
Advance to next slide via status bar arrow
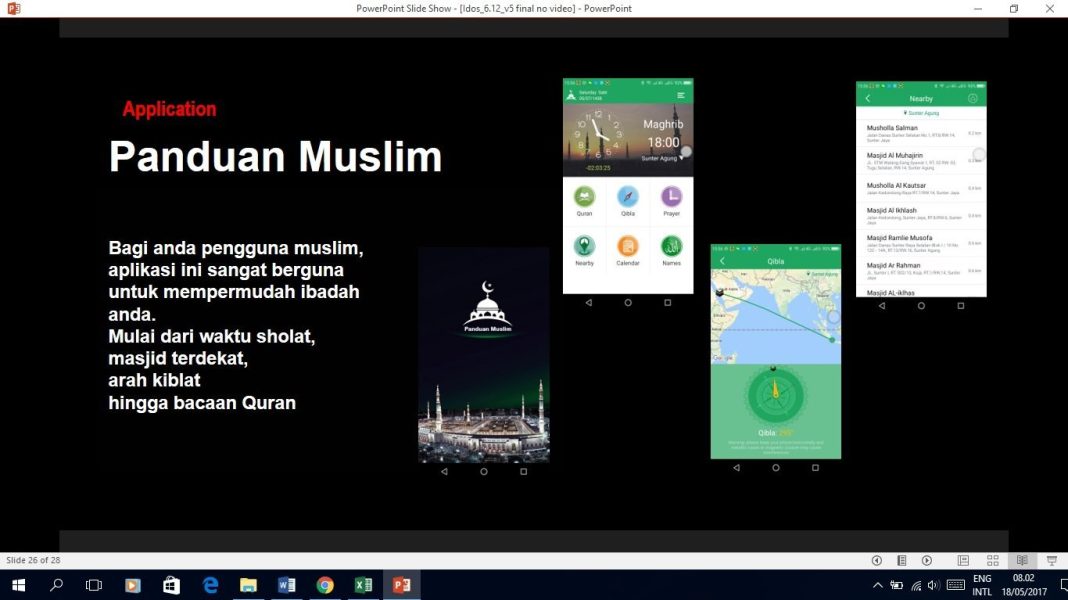(x=927, y=560)
